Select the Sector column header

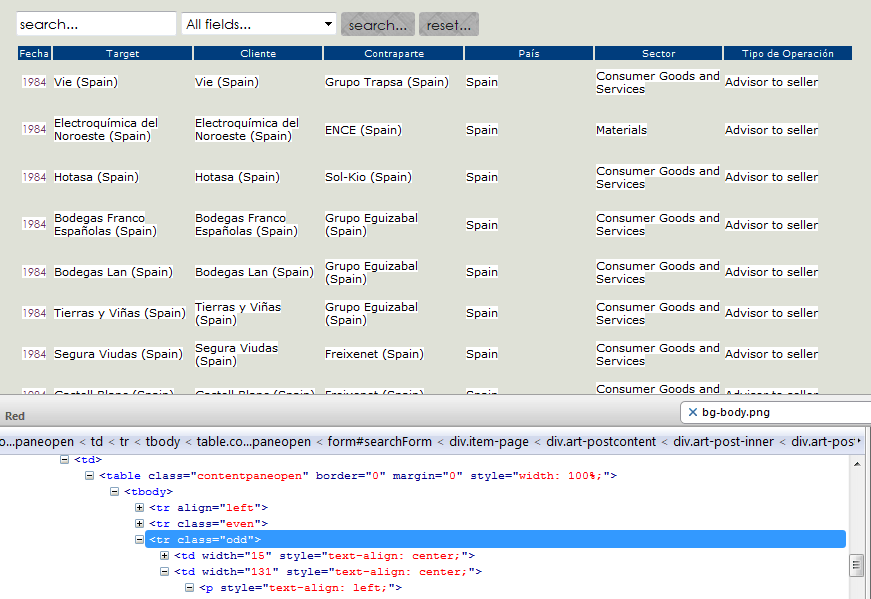[658, 53]
